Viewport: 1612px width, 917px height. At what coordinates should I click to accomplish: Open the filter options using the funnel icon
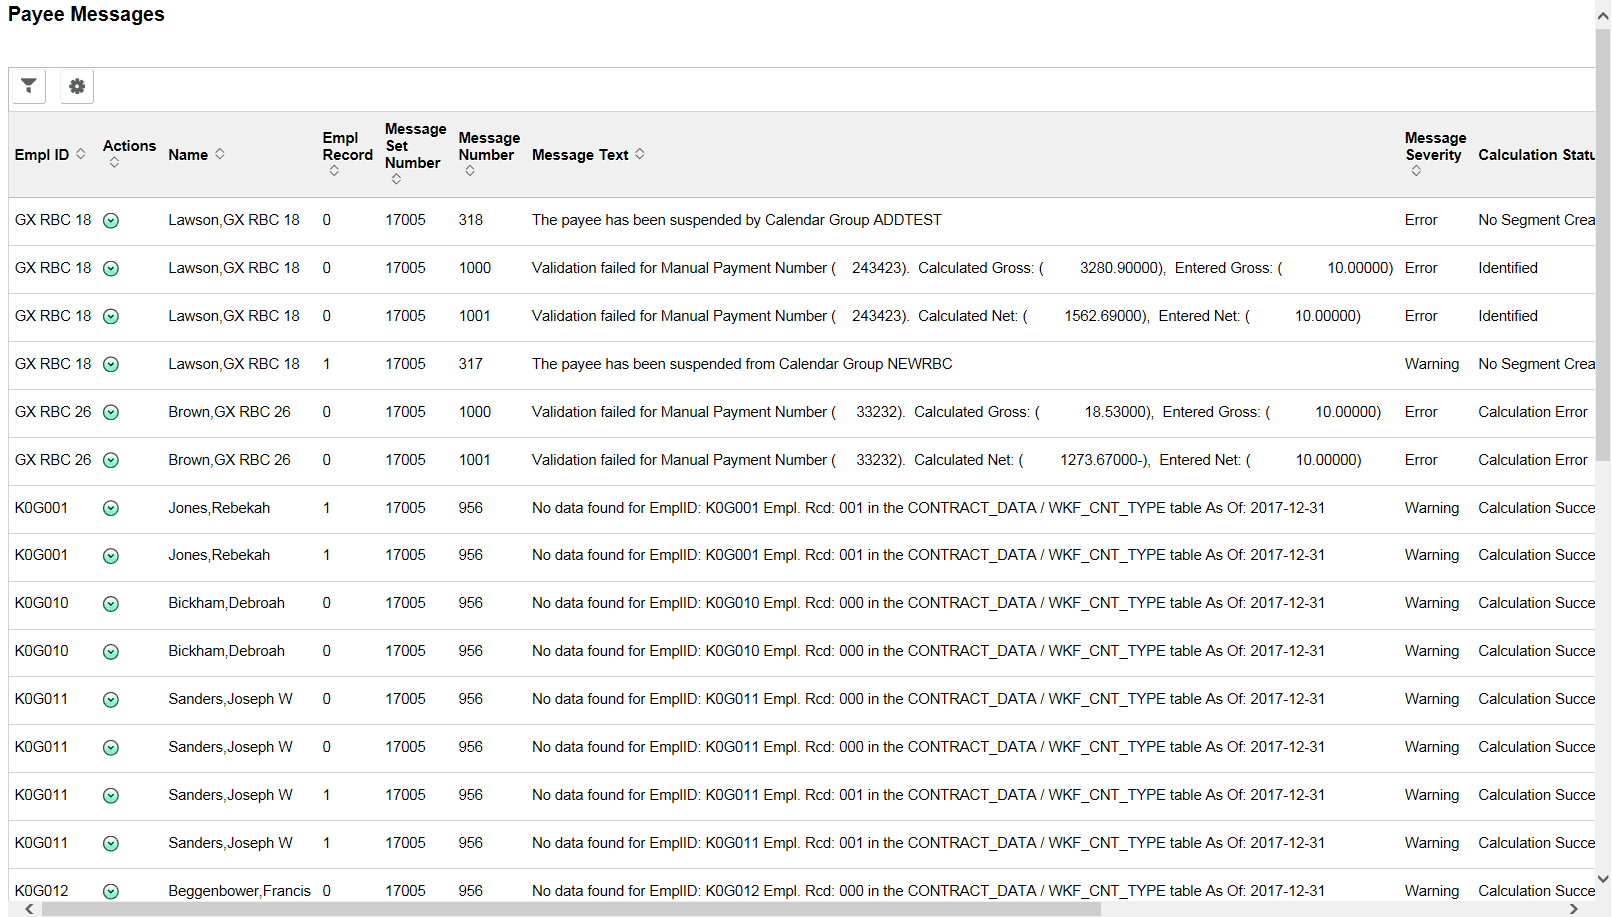coord(28,86)
